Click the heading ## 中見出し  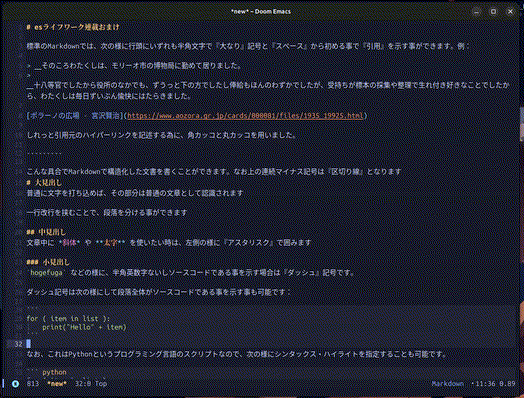(46, 232)
